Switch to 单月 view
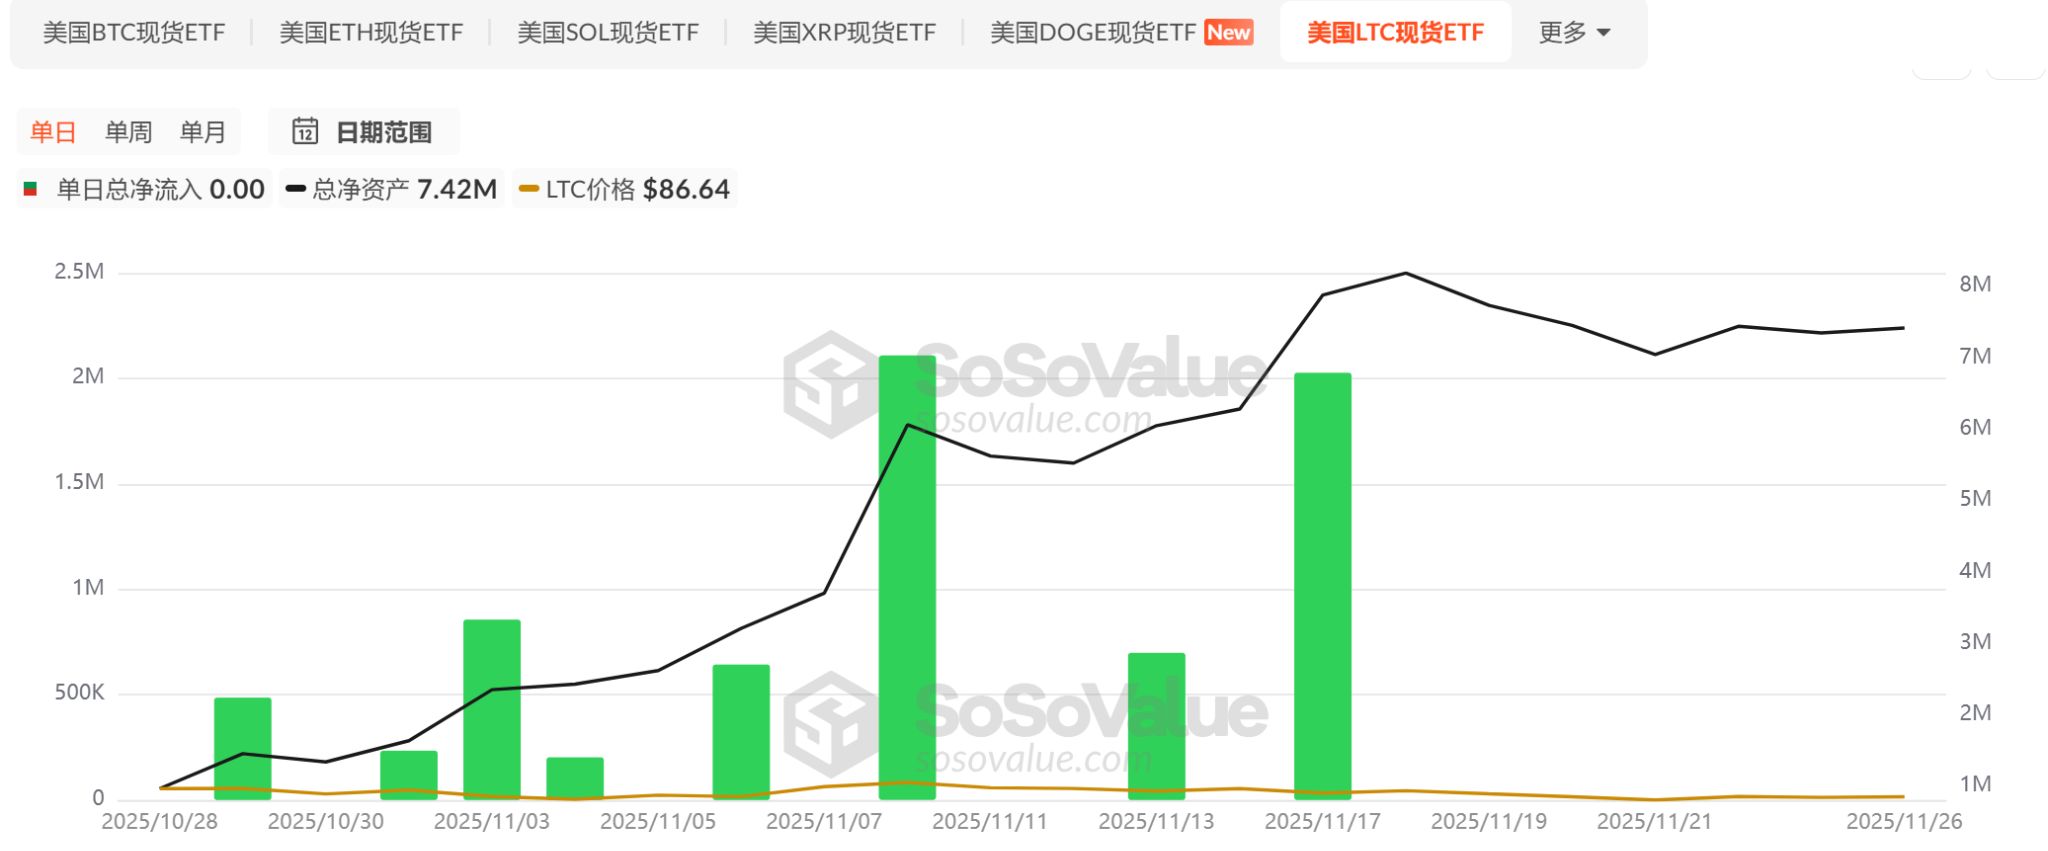The image size is (2048, 851). click(x=203, y=131)
